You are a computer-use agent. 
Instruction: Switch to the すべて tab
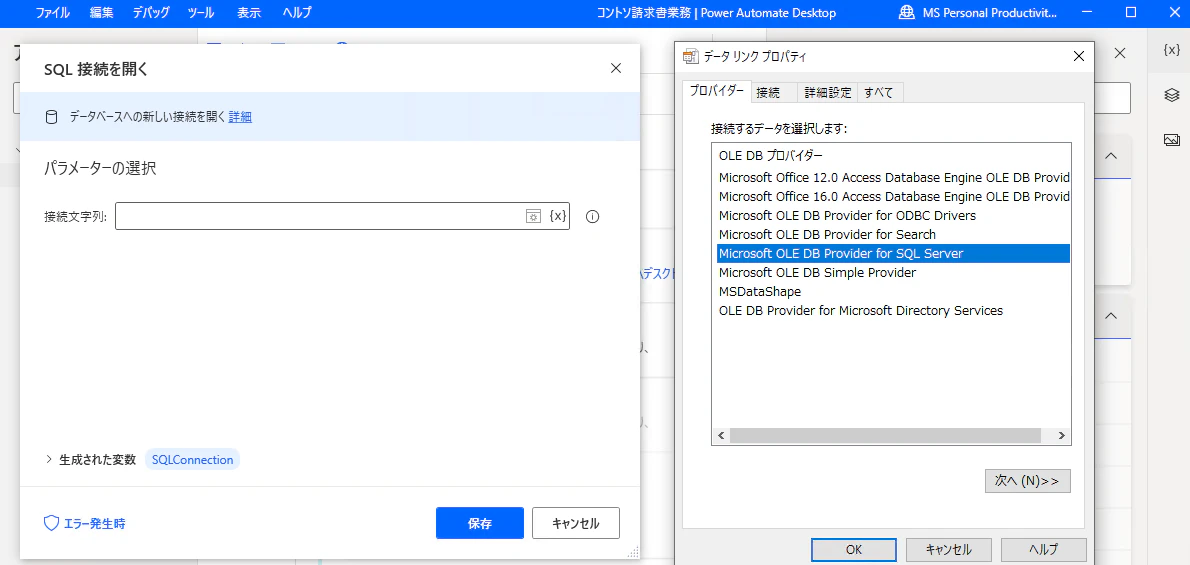879,93
